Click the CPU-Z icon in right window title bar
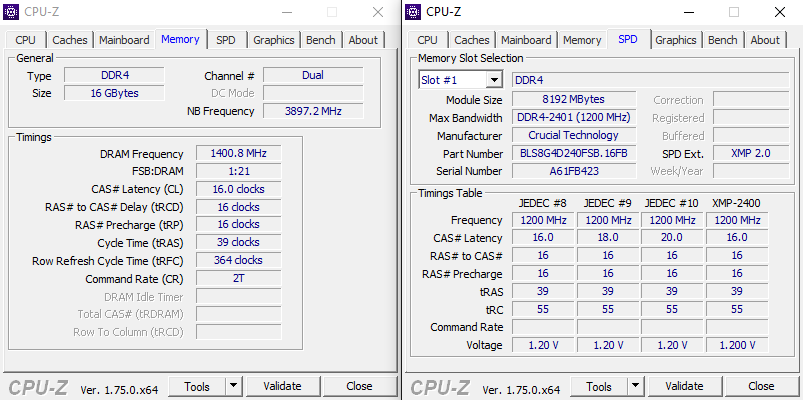The image size is (803, 400). pyautogui.click(x=414, y=12)
